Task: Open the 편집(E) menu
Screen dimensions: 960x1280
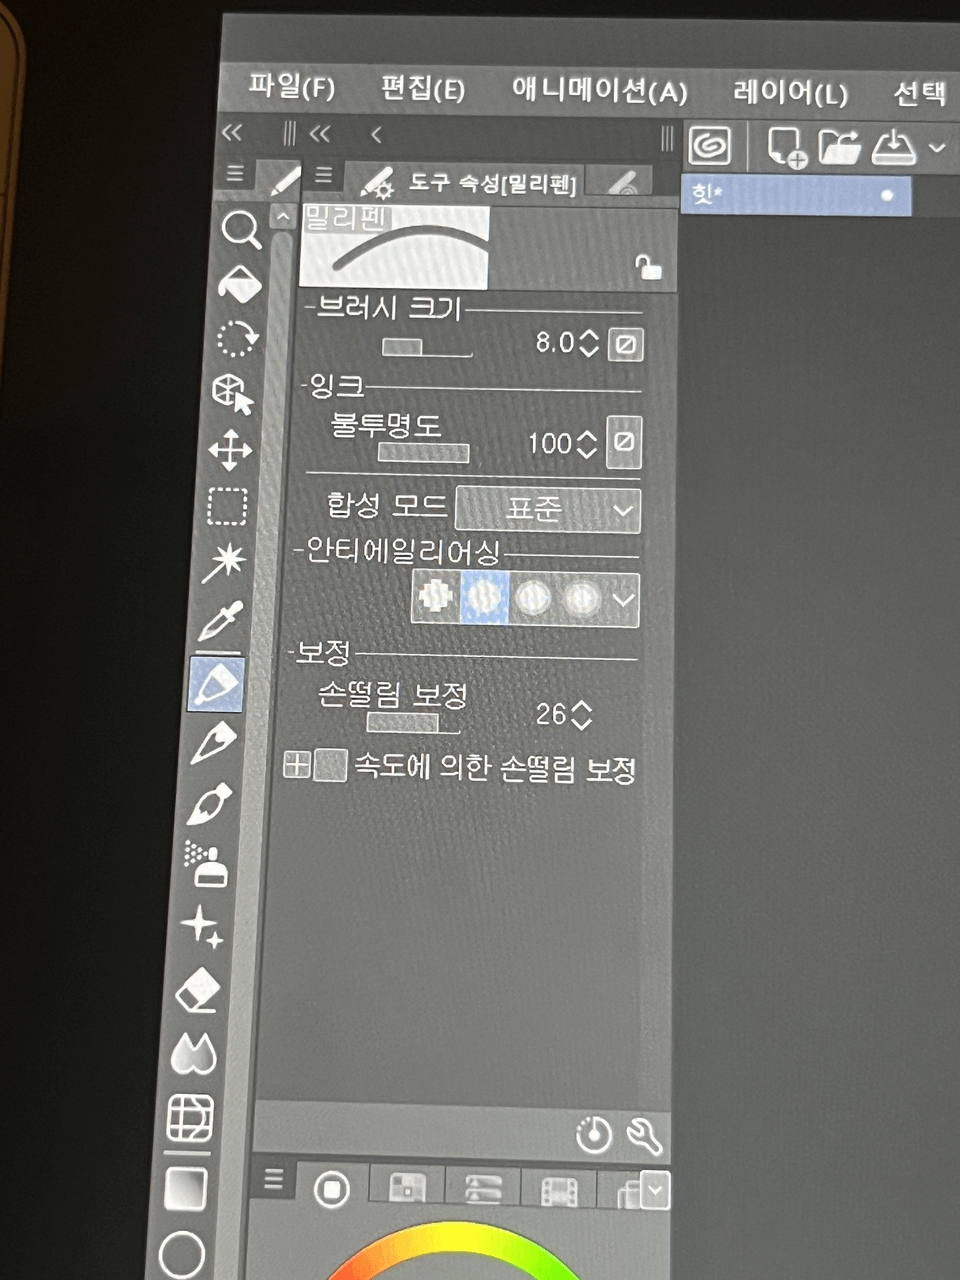Action: (422, 88)
